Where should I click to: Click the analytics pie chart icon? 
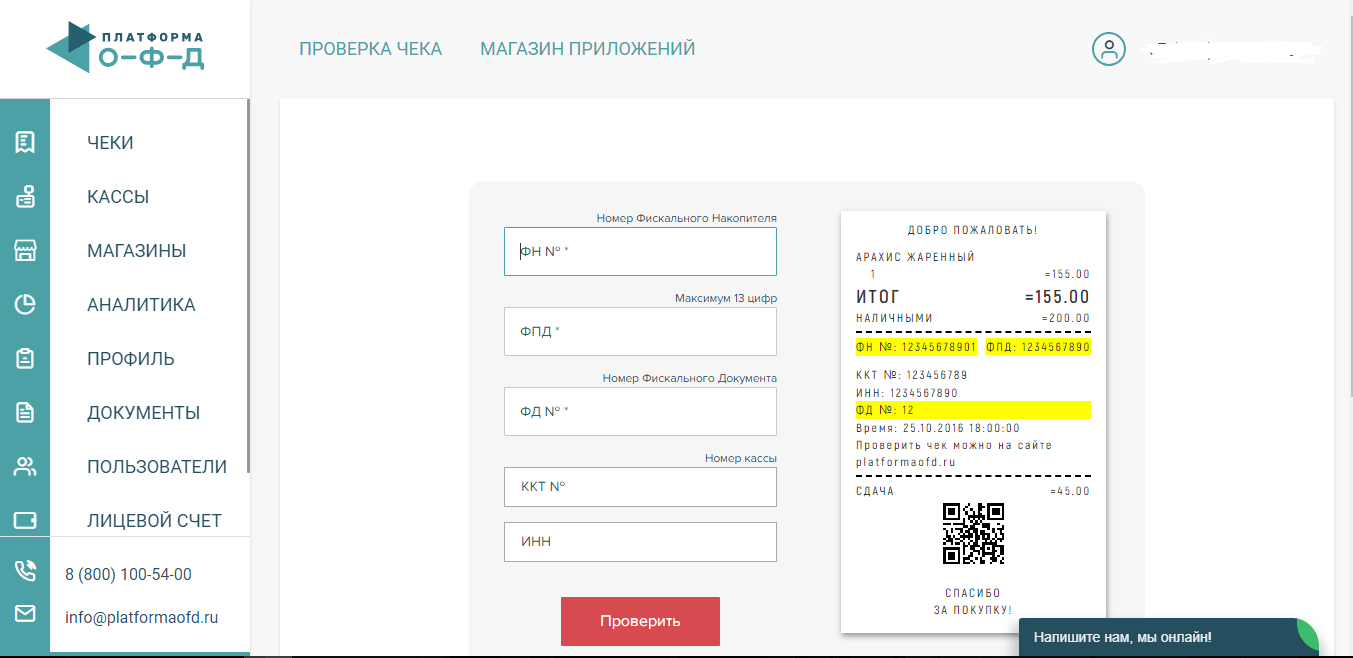coord(25,305)
